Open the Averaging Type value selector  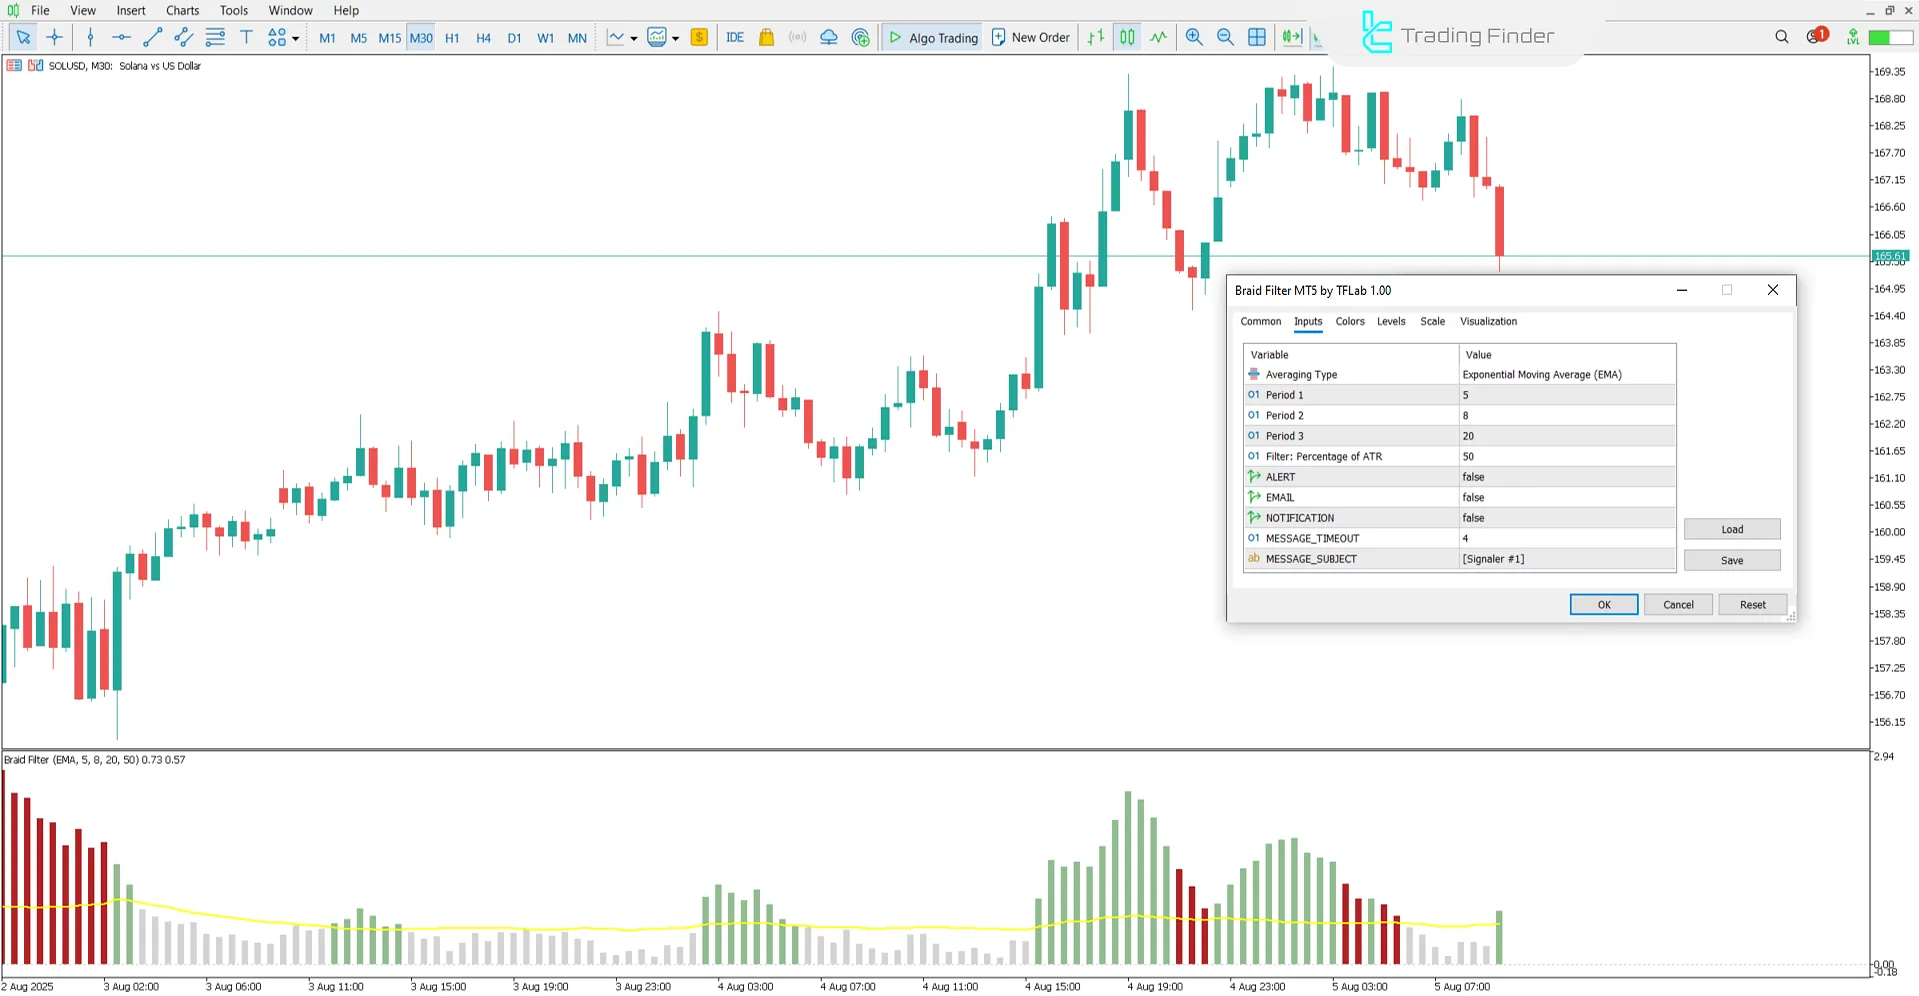click(x=1566, y=375)
